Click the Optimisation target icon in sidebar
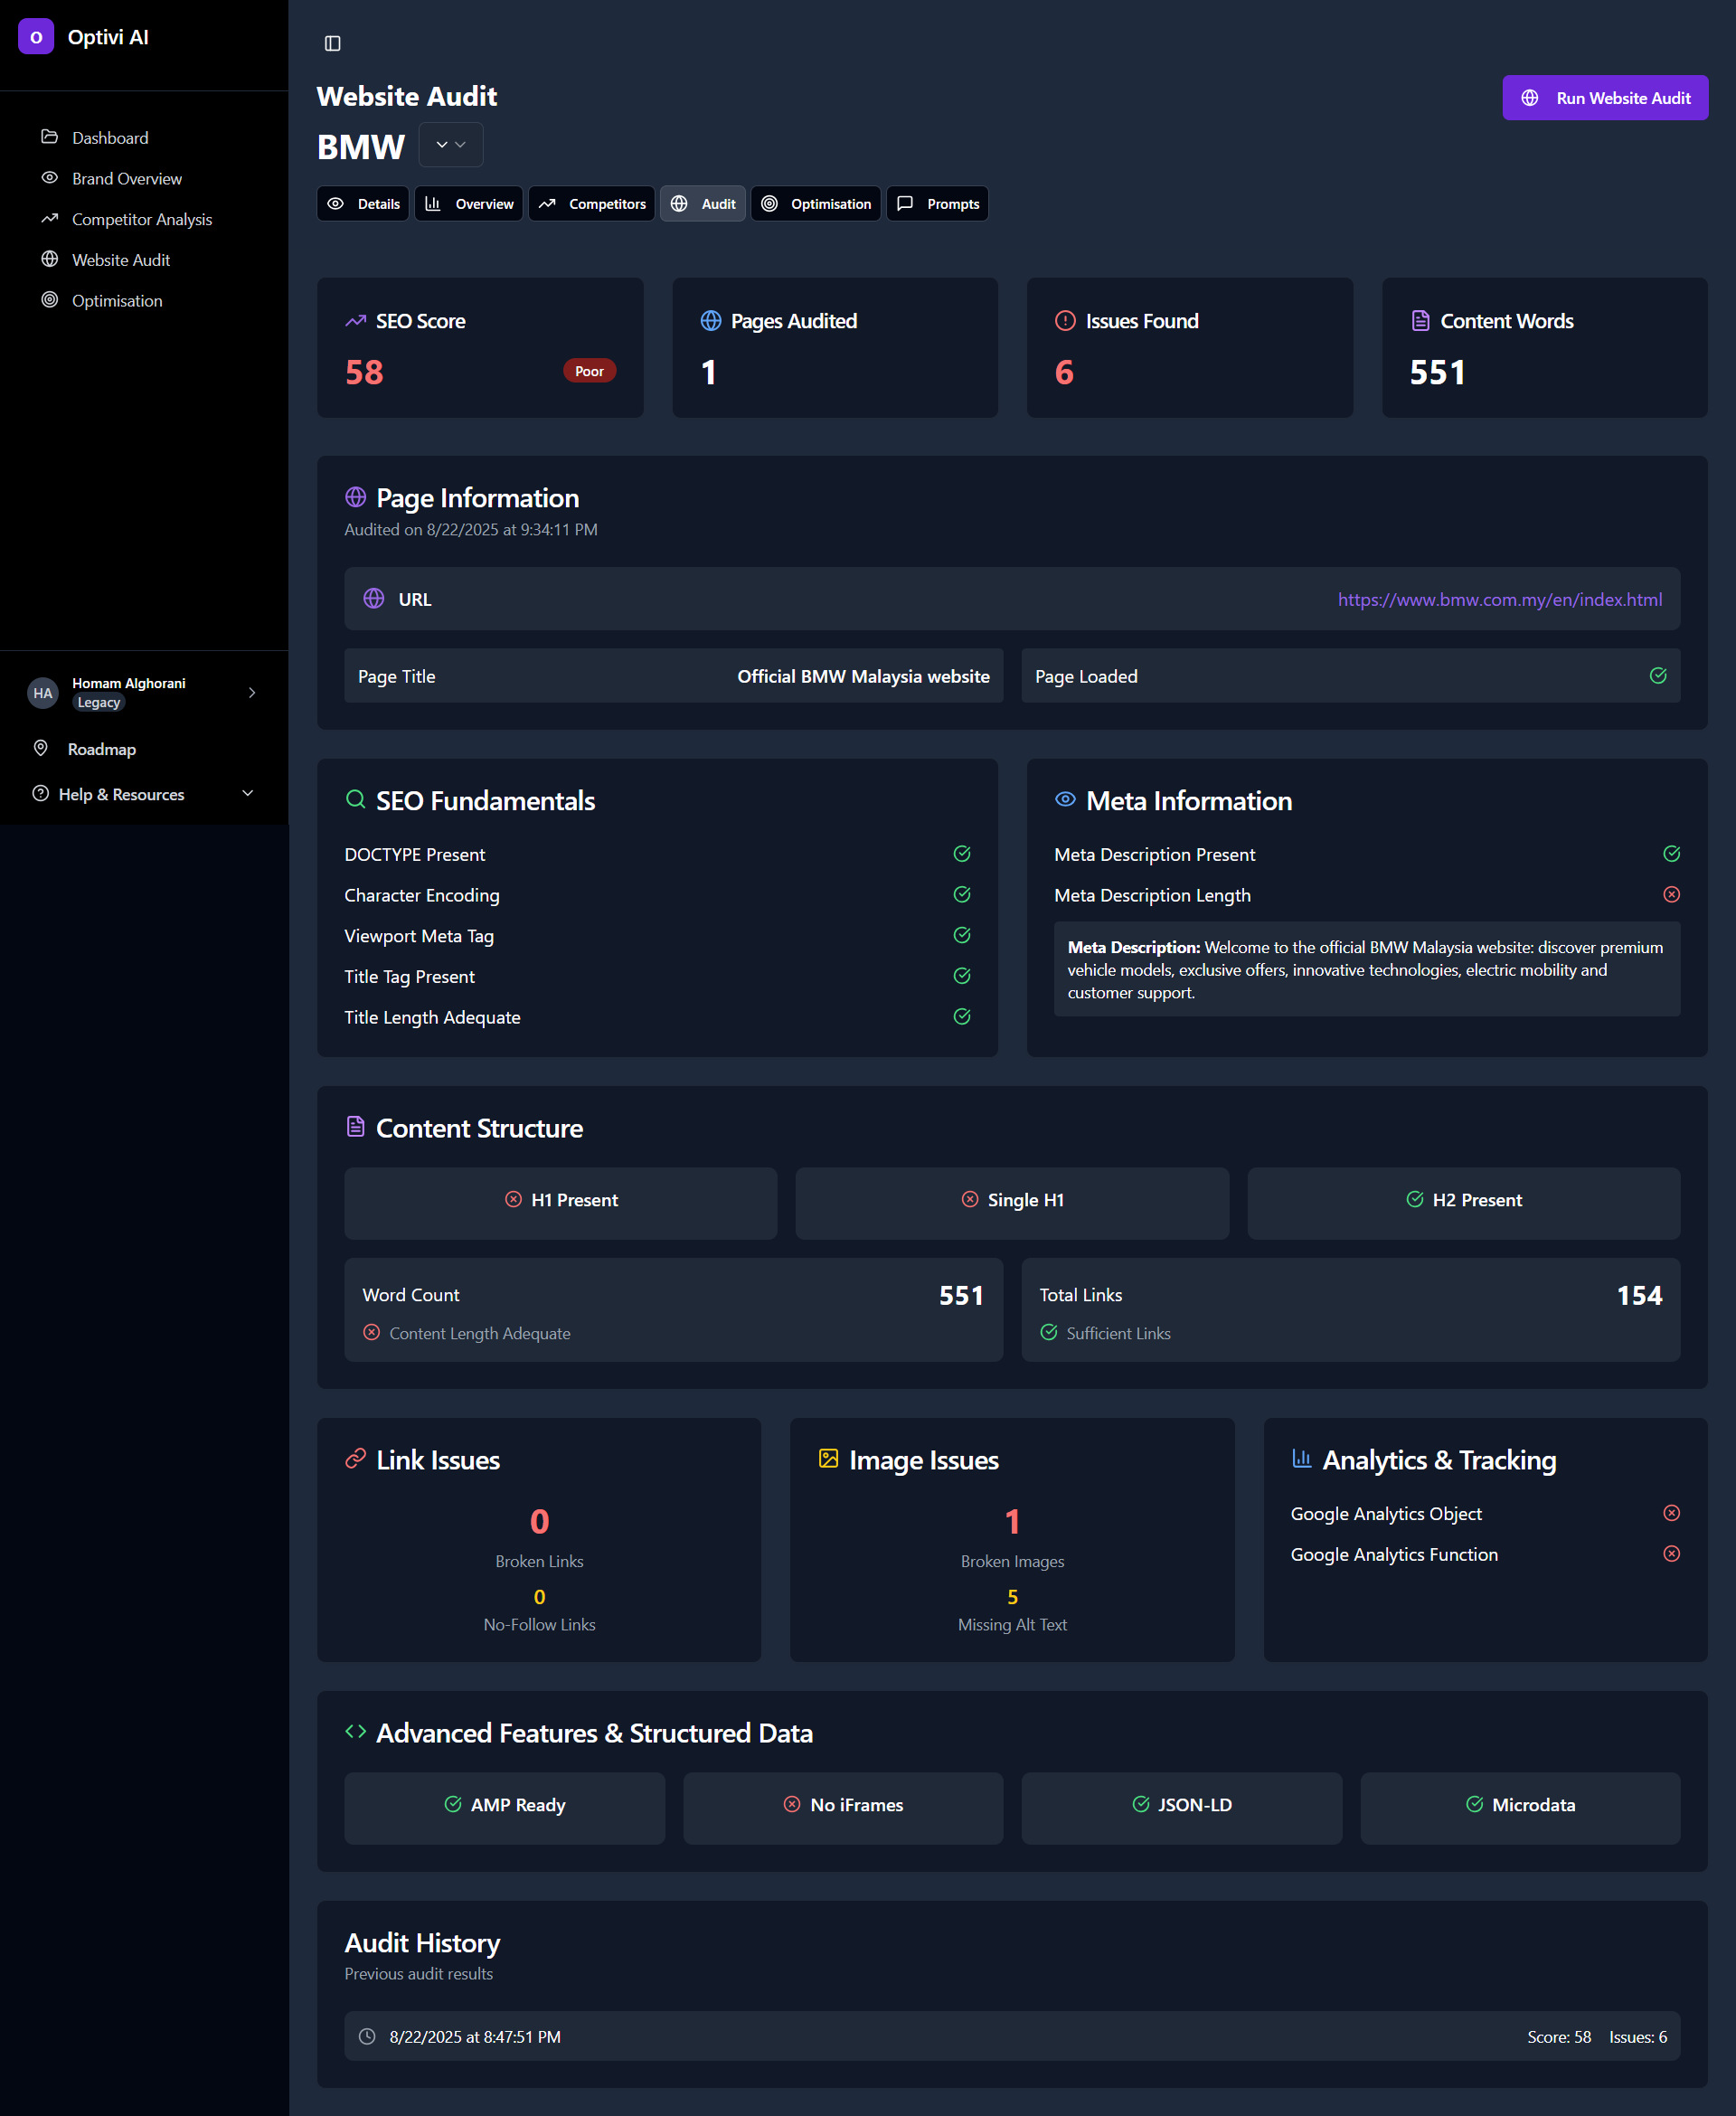The width and height of the screenshot is (1736, 2116). 49,300
